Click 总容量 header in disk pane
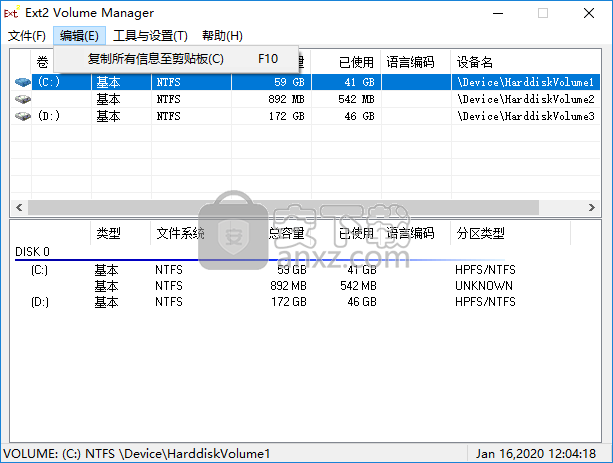Screen dimensions: 613x463 pyautogui.click(x=286, y=233)
